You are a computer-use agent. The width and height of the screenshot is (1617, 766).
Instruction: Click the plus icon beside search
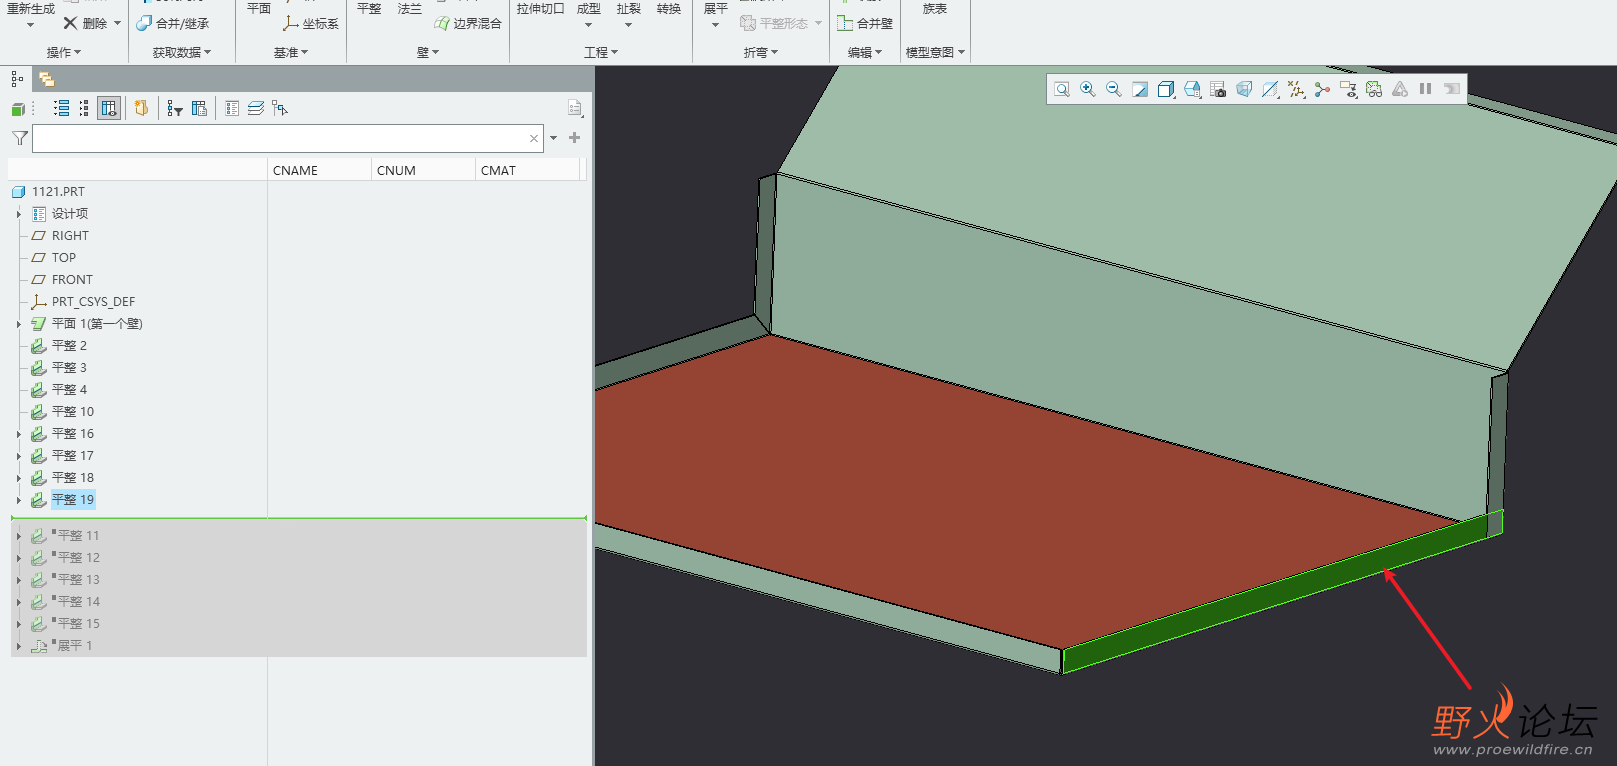pos(575,138)
